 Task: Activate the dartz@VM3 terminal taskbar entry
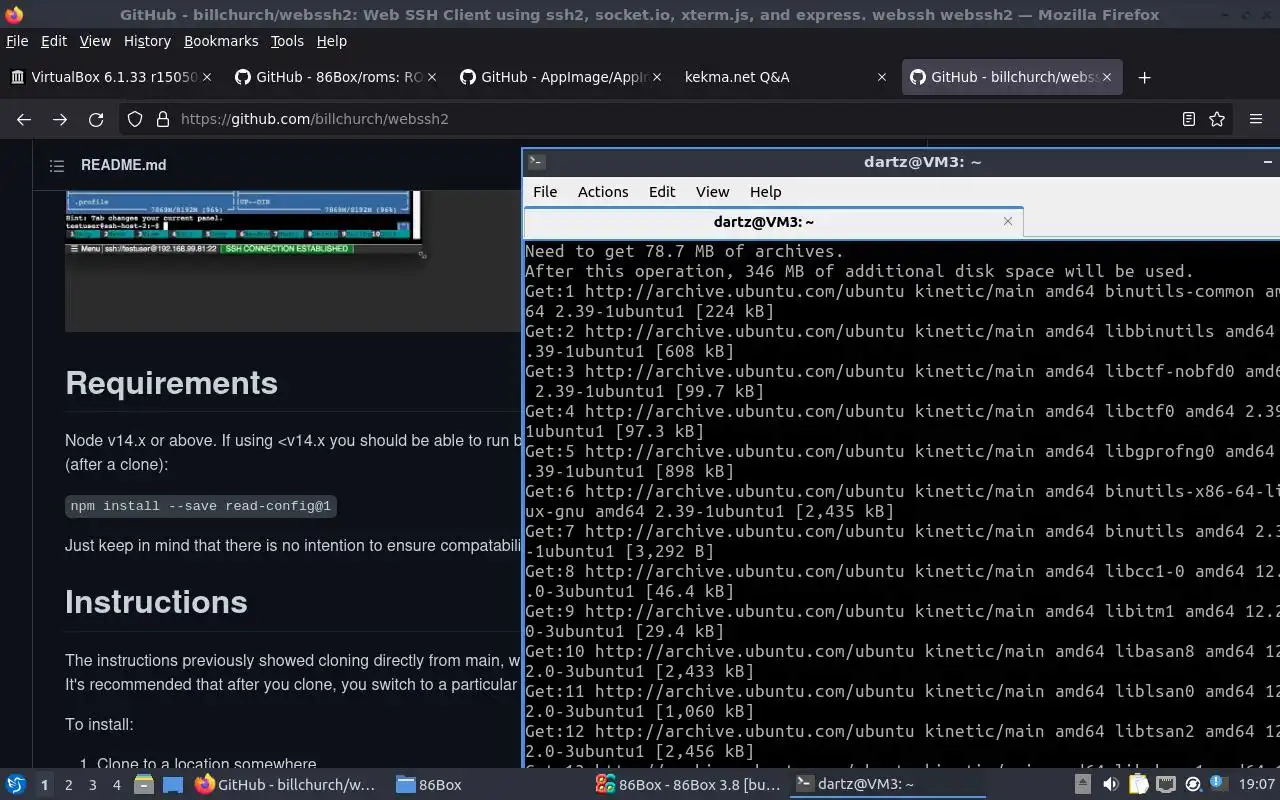(x=889, y=785)
